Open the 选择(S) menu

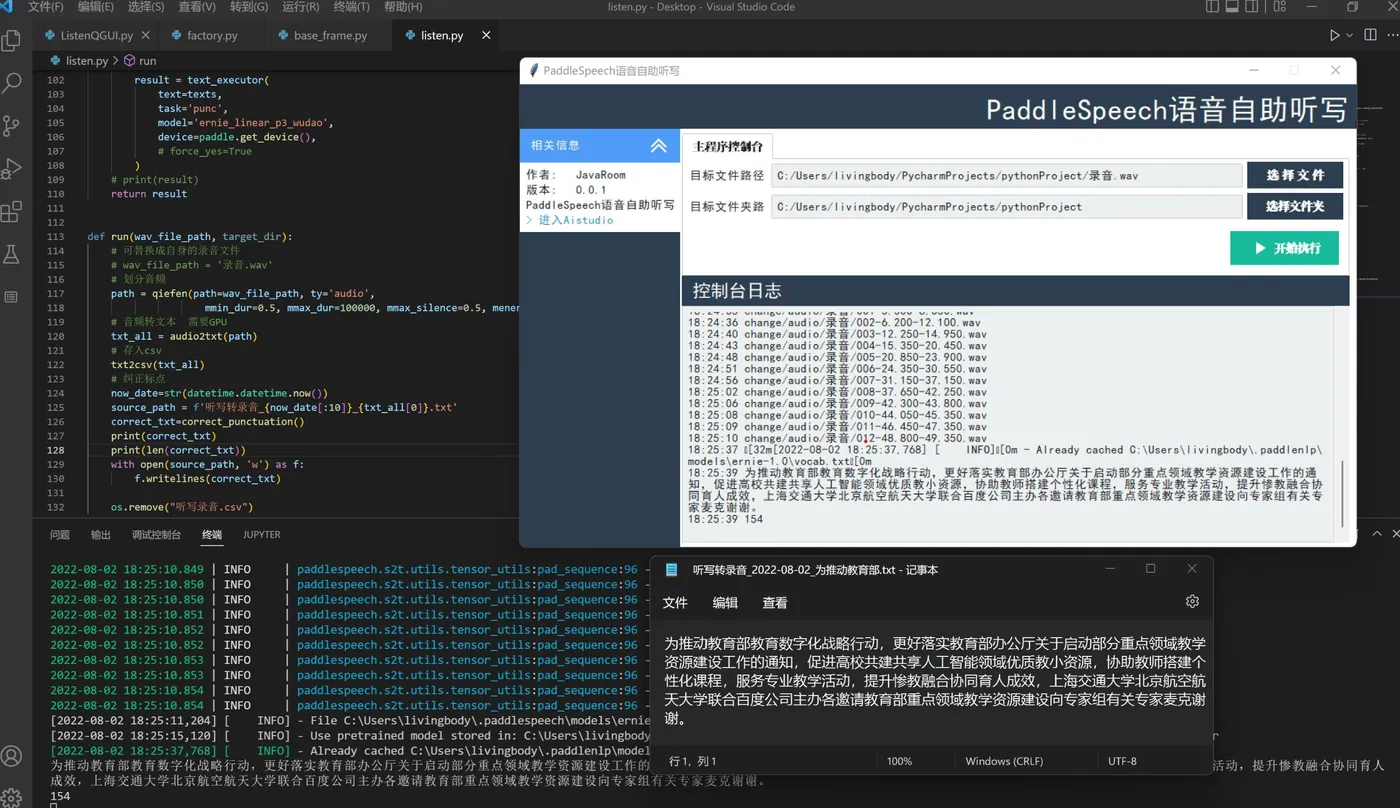pos(146,7)
